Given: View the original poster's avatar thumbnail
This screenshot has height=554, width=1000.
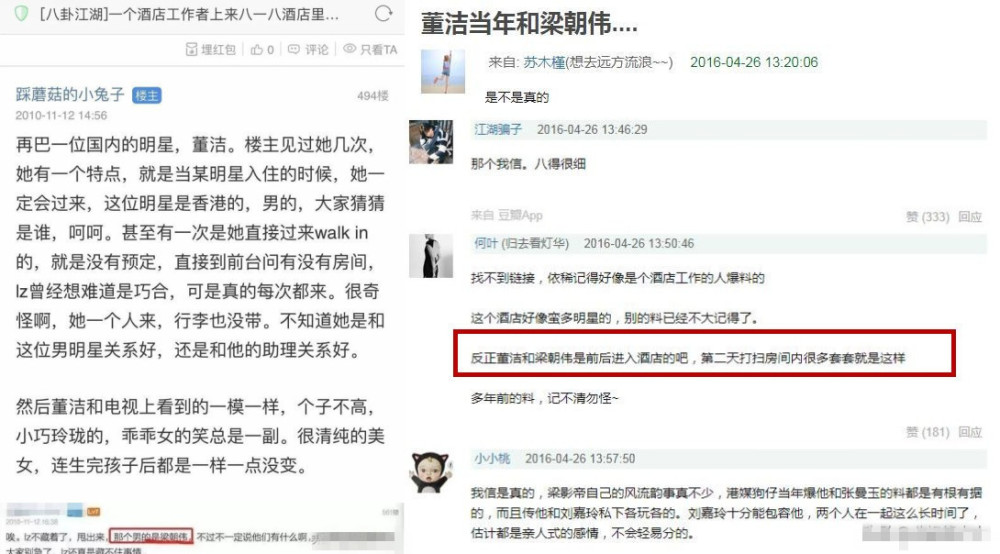Looking at the screenshot, I should (443, 72).
